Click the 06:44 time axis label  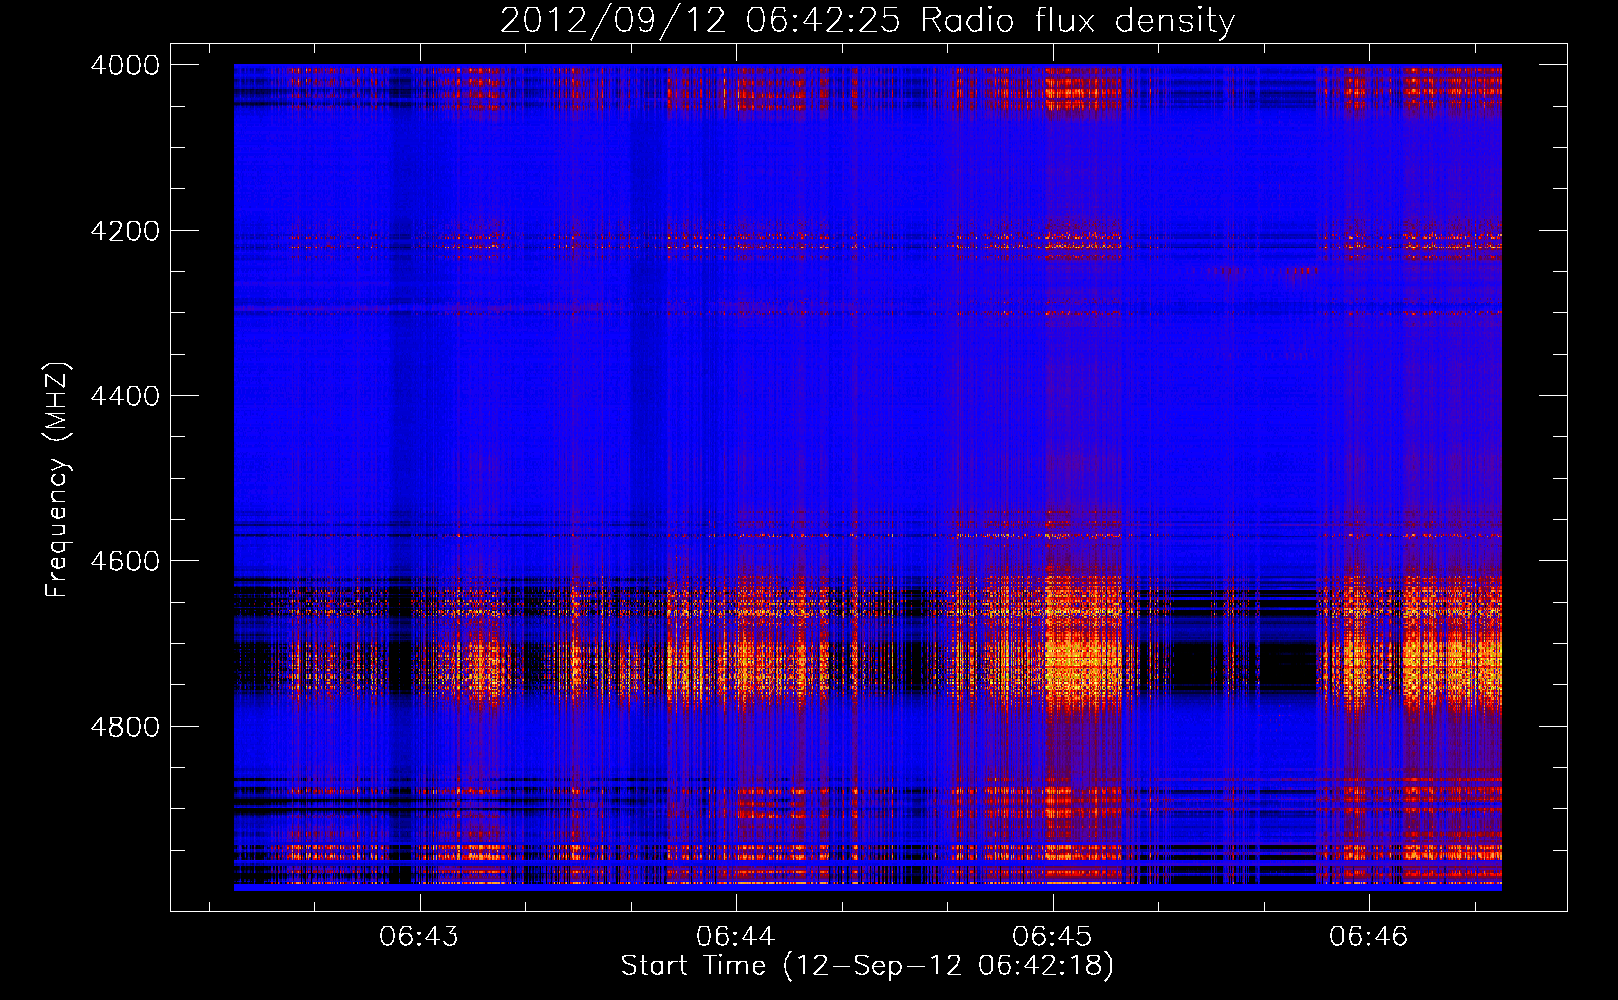(x=736, y=936)
